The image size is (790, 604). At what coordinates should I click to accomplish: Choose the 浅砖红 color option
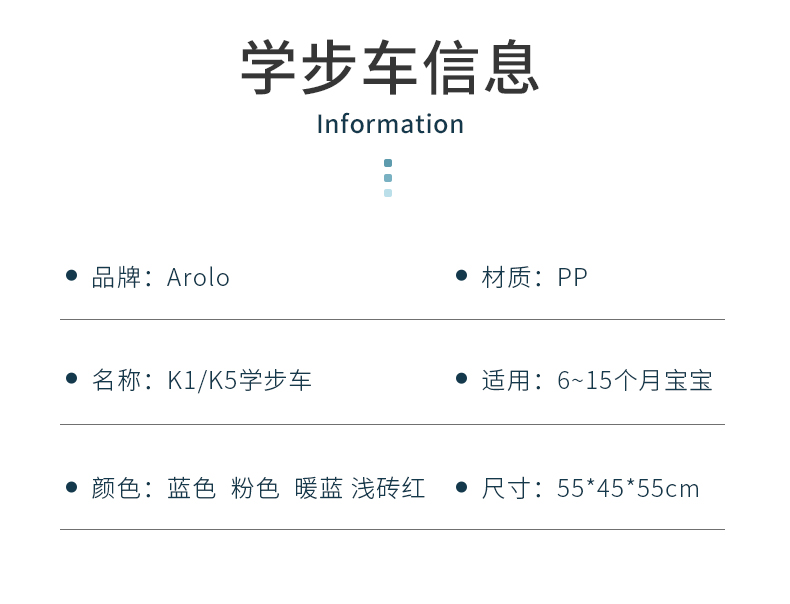point(388,488)
